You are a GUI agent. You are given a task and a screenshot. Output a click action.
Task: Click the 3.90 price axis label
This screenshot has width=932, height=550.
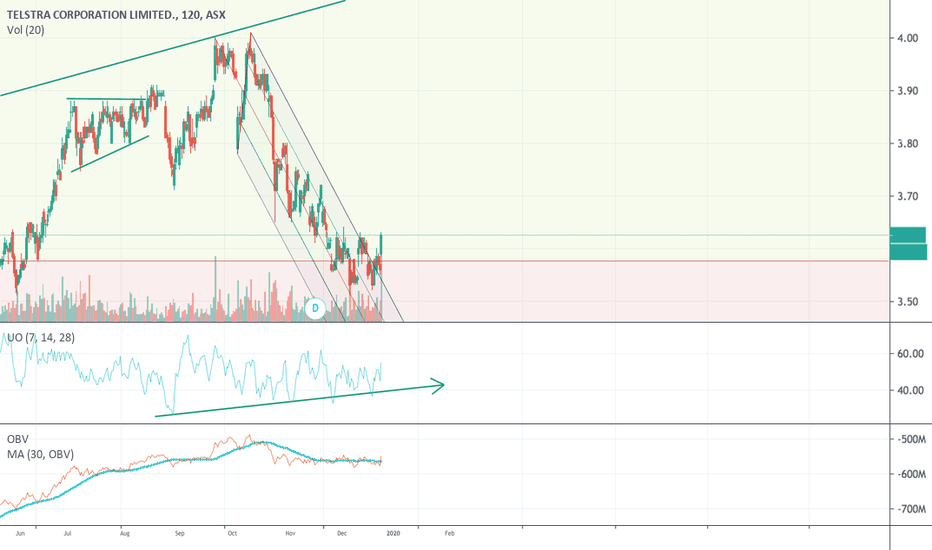[x=908, y=91]
